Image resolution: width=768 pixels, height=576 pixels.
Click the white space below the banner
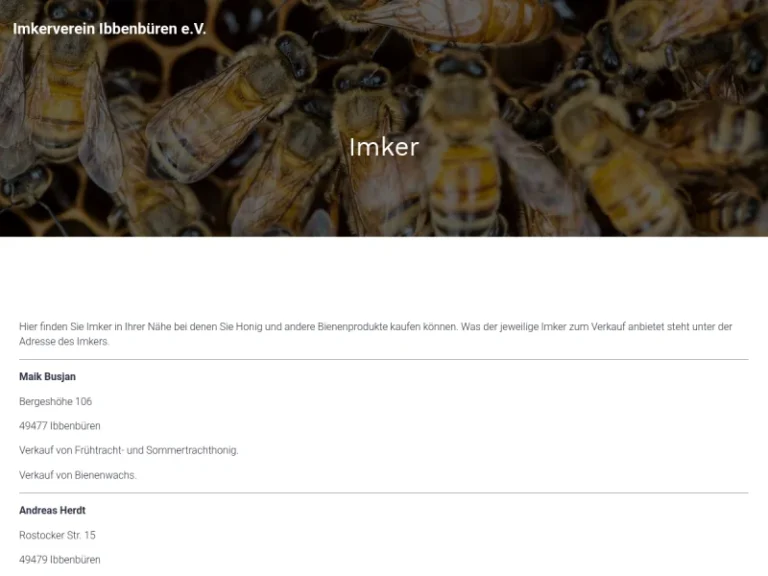coord(384,277)
